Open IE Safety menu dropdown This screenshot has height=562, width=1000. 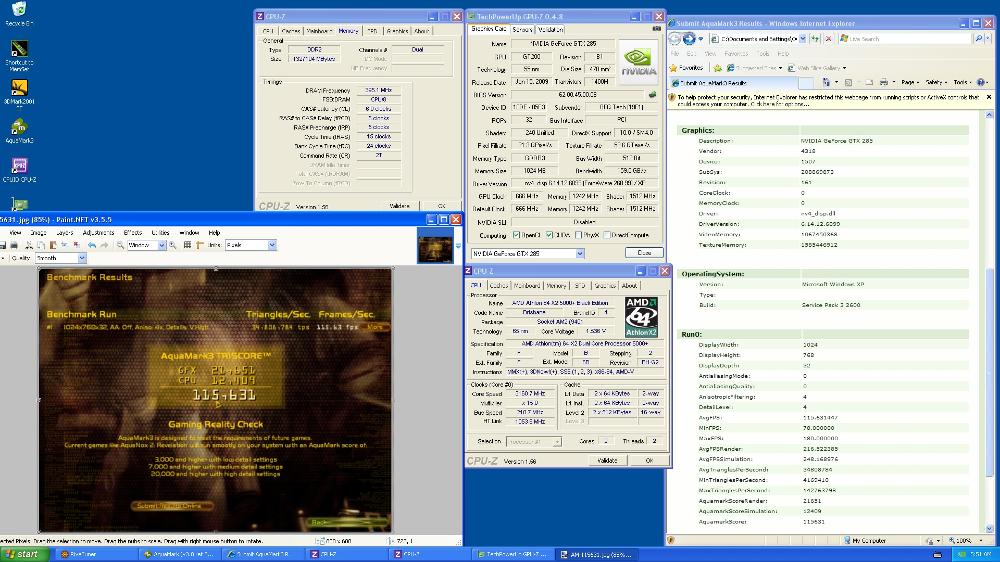coord(936,82)
